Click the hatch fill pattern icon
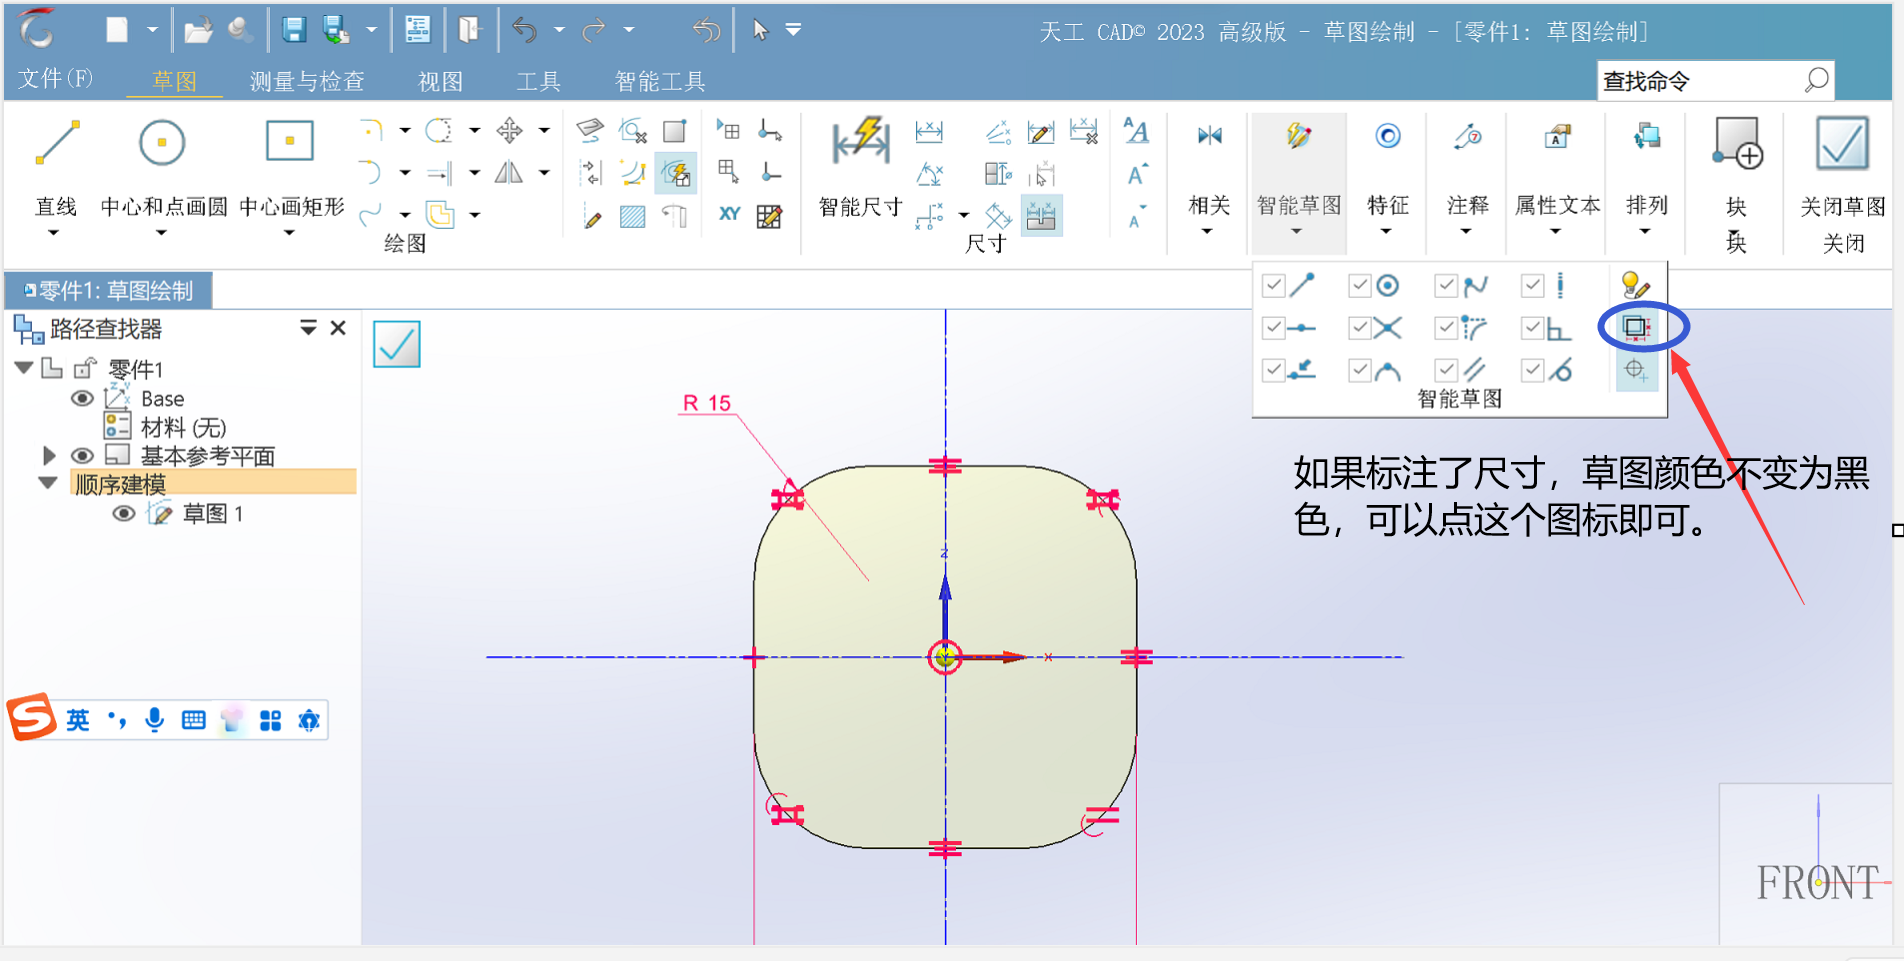This screenshot has width=1904, height=961. coord(632,216)
